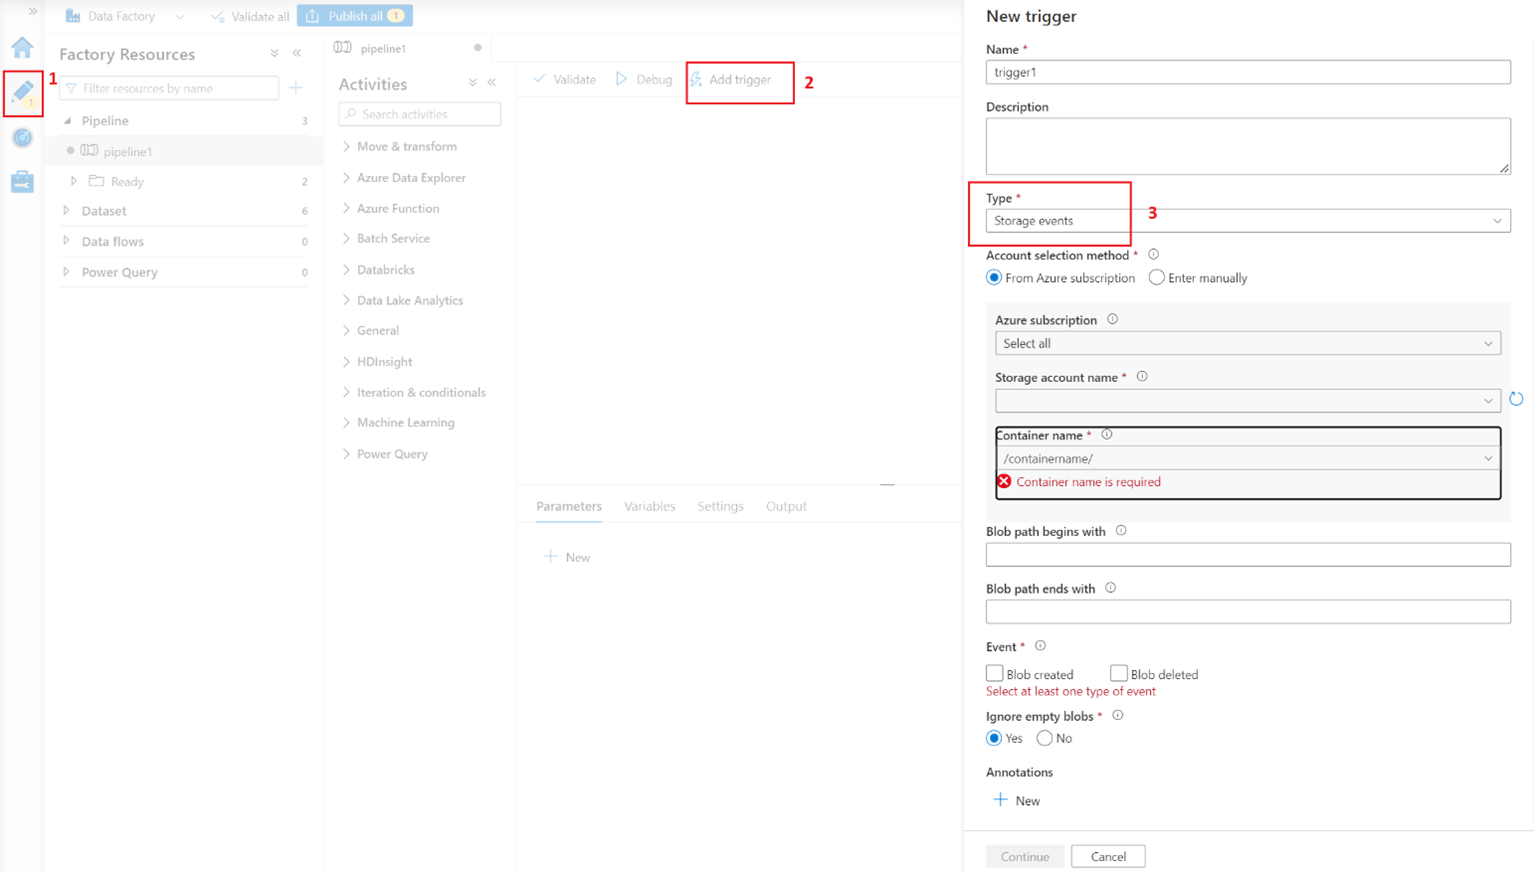The width and height of the screenshot is (1534, 872).
Task: Show info for Blob path begins with
Action: (1121, 531)
